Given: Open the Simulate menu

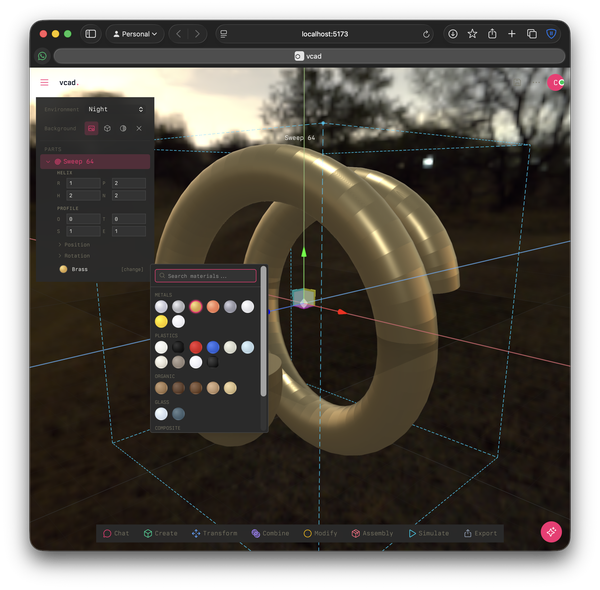Looking at the screenshot, I should [x=429, y=533].
